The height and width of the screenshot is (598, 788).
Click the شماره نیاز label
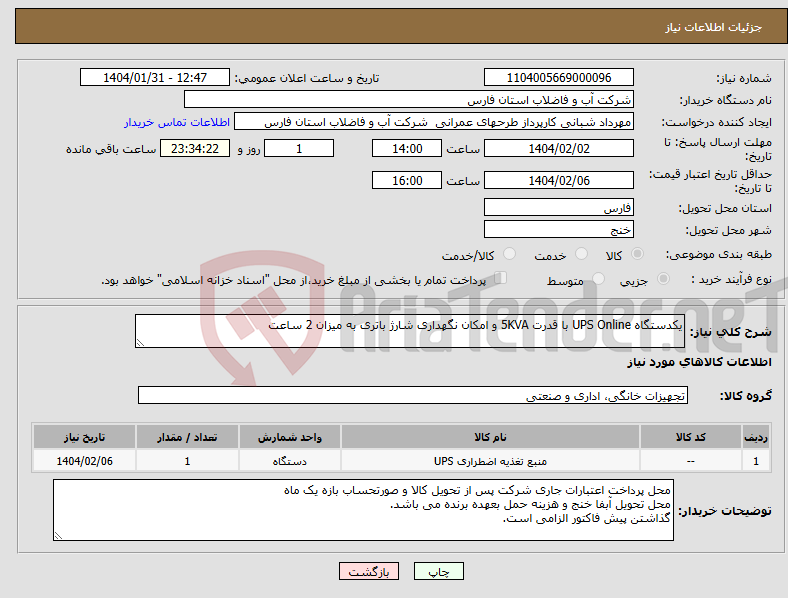744,78
